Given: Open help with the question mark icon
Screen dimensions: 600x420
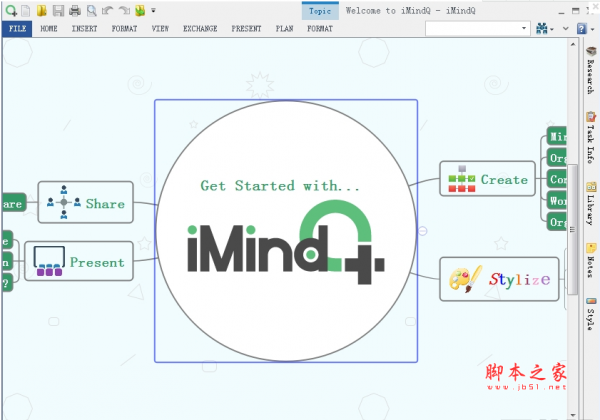Looking at the screenshot, I should [x=582, y=29].
